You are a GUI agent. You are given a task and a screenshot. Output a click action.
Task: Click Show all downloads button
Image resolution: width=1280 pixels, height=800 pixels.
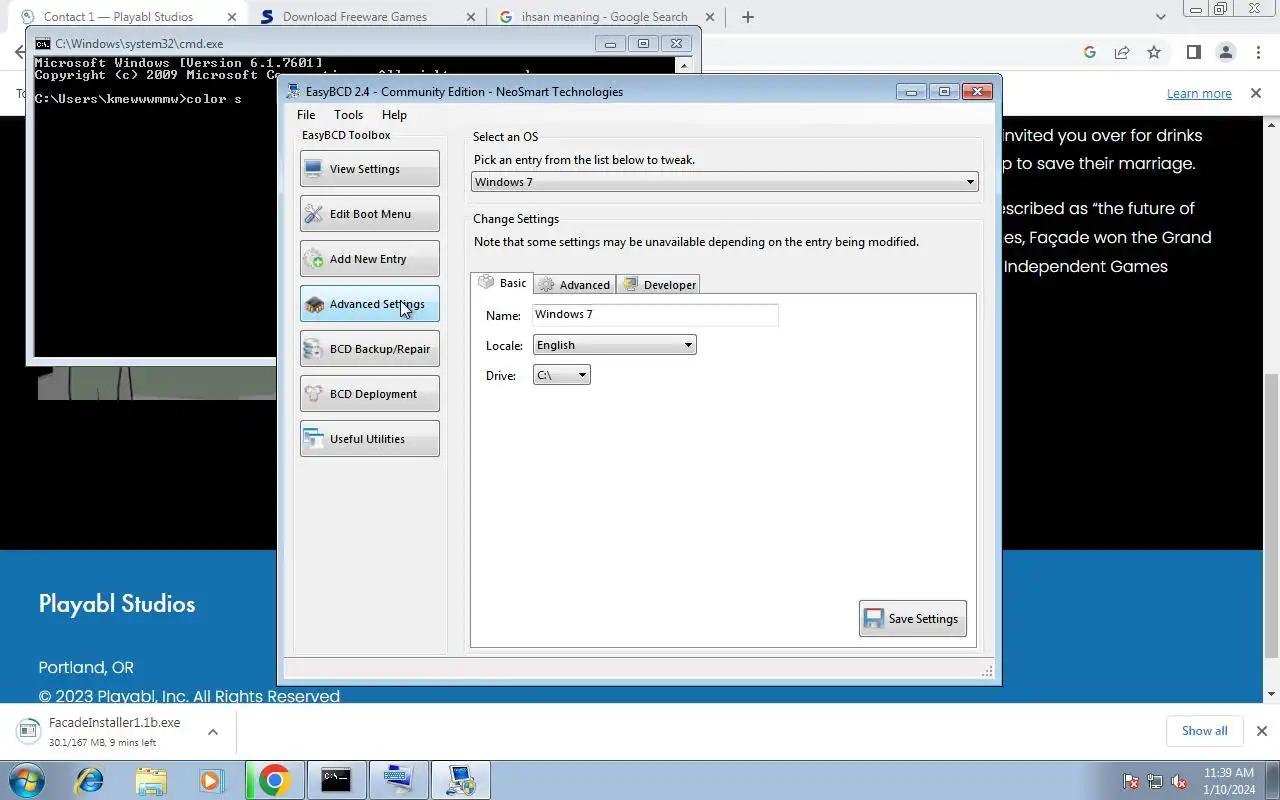point(1204,731)
